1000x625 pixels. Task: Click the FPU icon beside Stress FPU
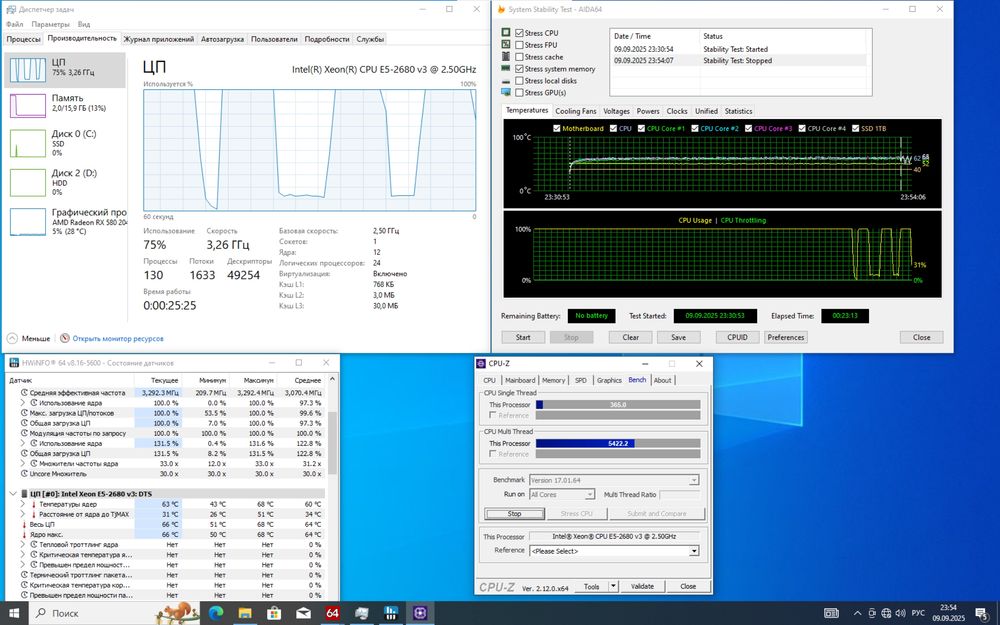[506, 45]
